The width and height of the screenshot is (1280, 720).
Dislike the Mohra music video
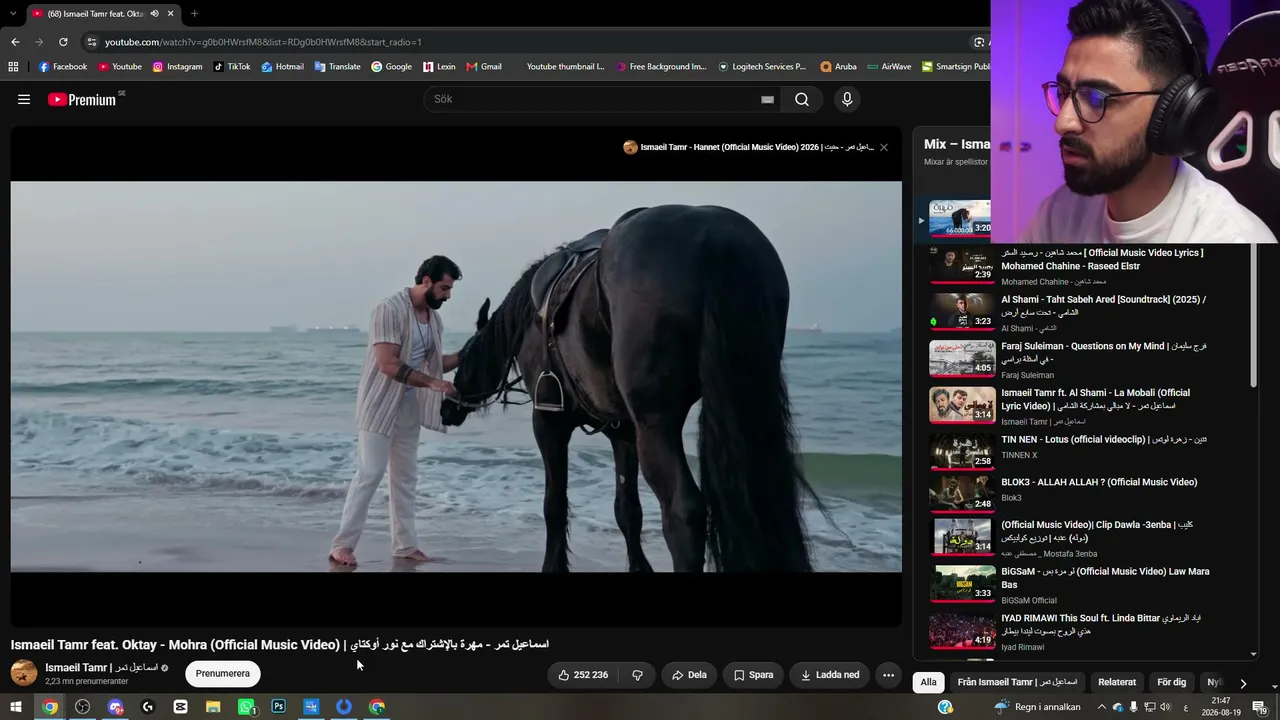[x=637, y=675]
